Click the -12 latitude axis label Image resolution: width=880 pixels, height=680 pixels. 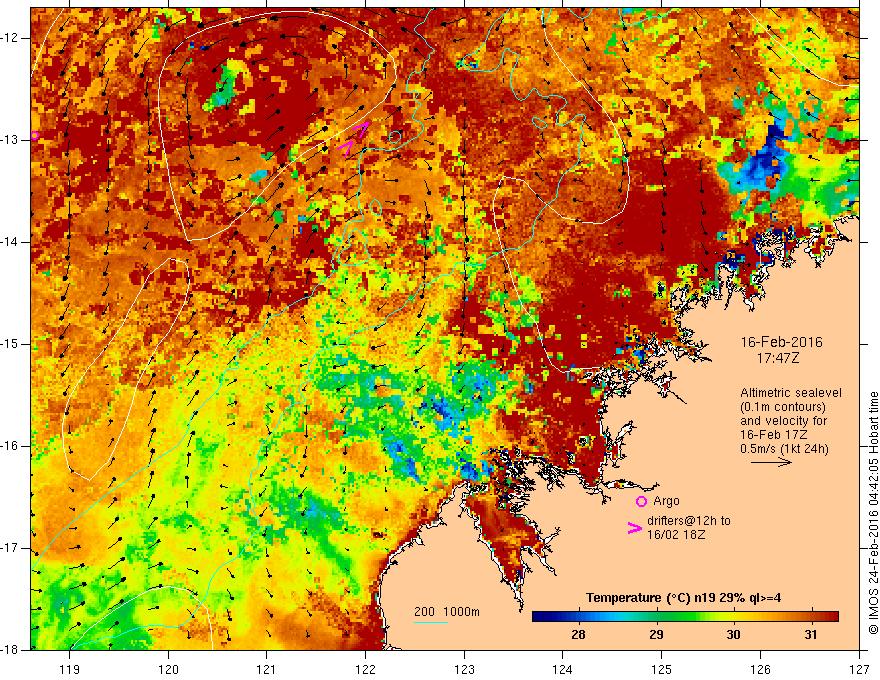10,38
